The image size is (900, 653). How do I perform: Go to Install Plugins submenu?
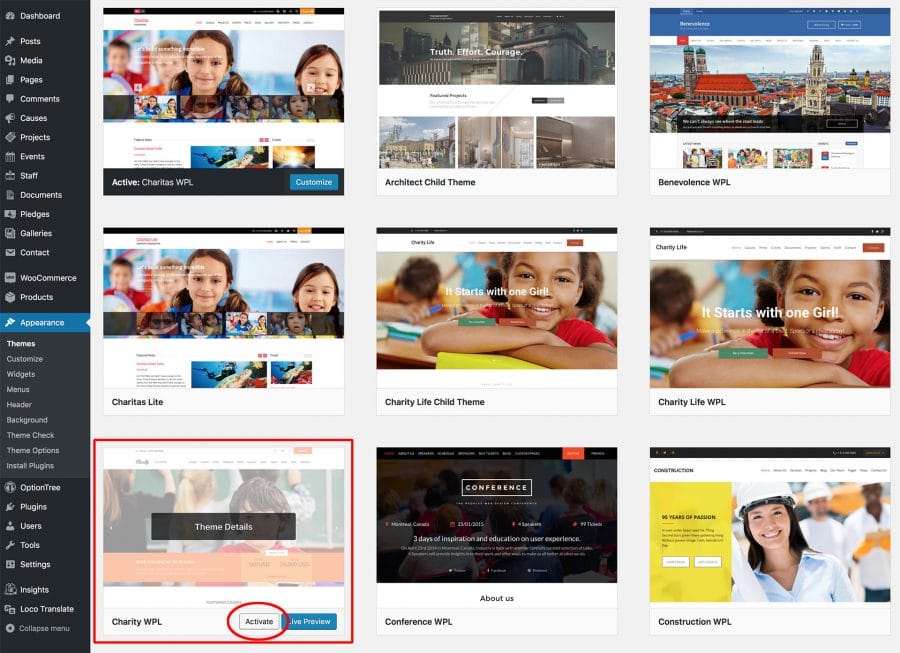click(30, 466)
